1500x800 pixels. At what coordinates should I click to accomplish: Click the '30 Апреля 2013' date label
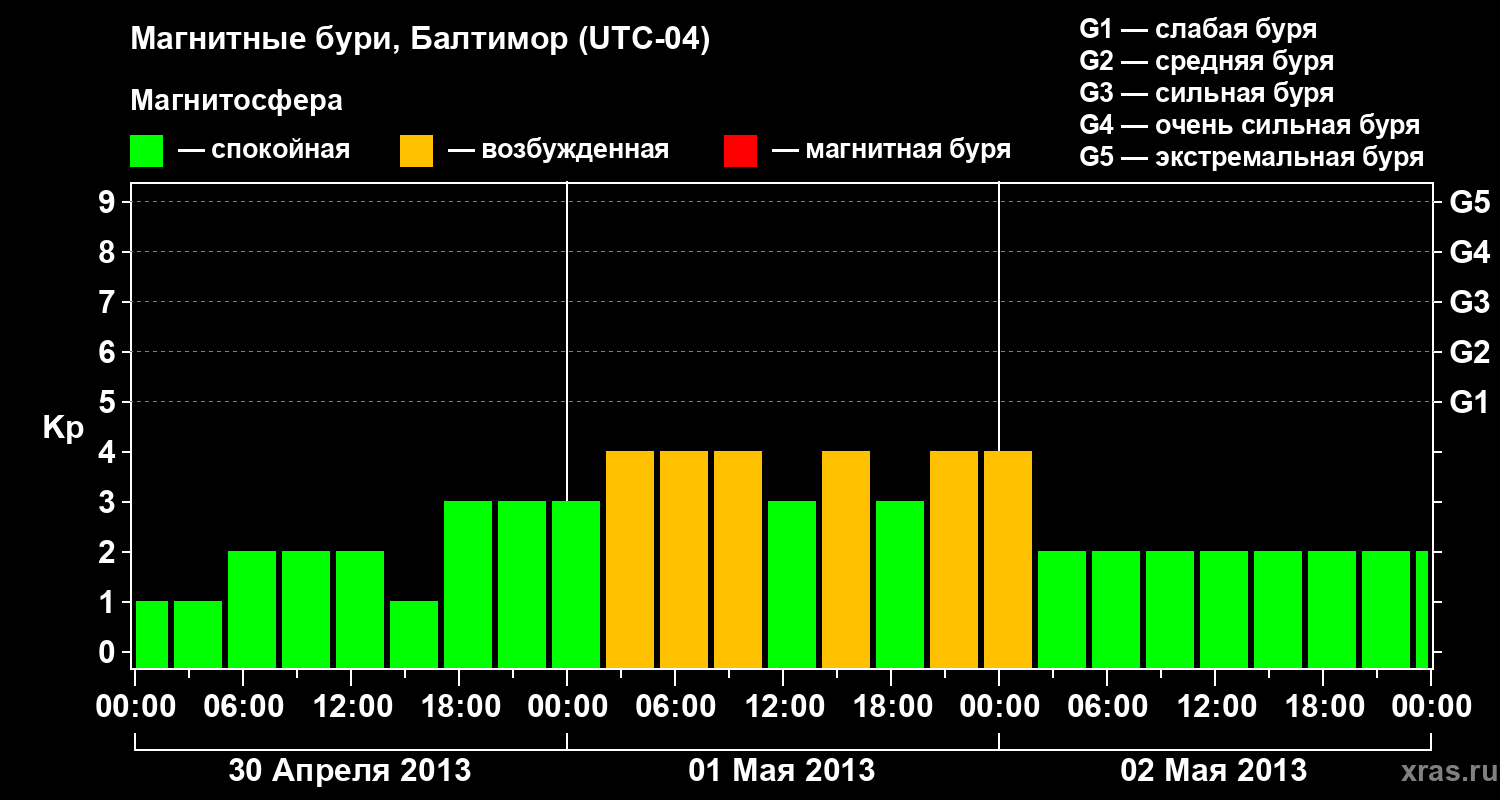(x=350, y=770)
